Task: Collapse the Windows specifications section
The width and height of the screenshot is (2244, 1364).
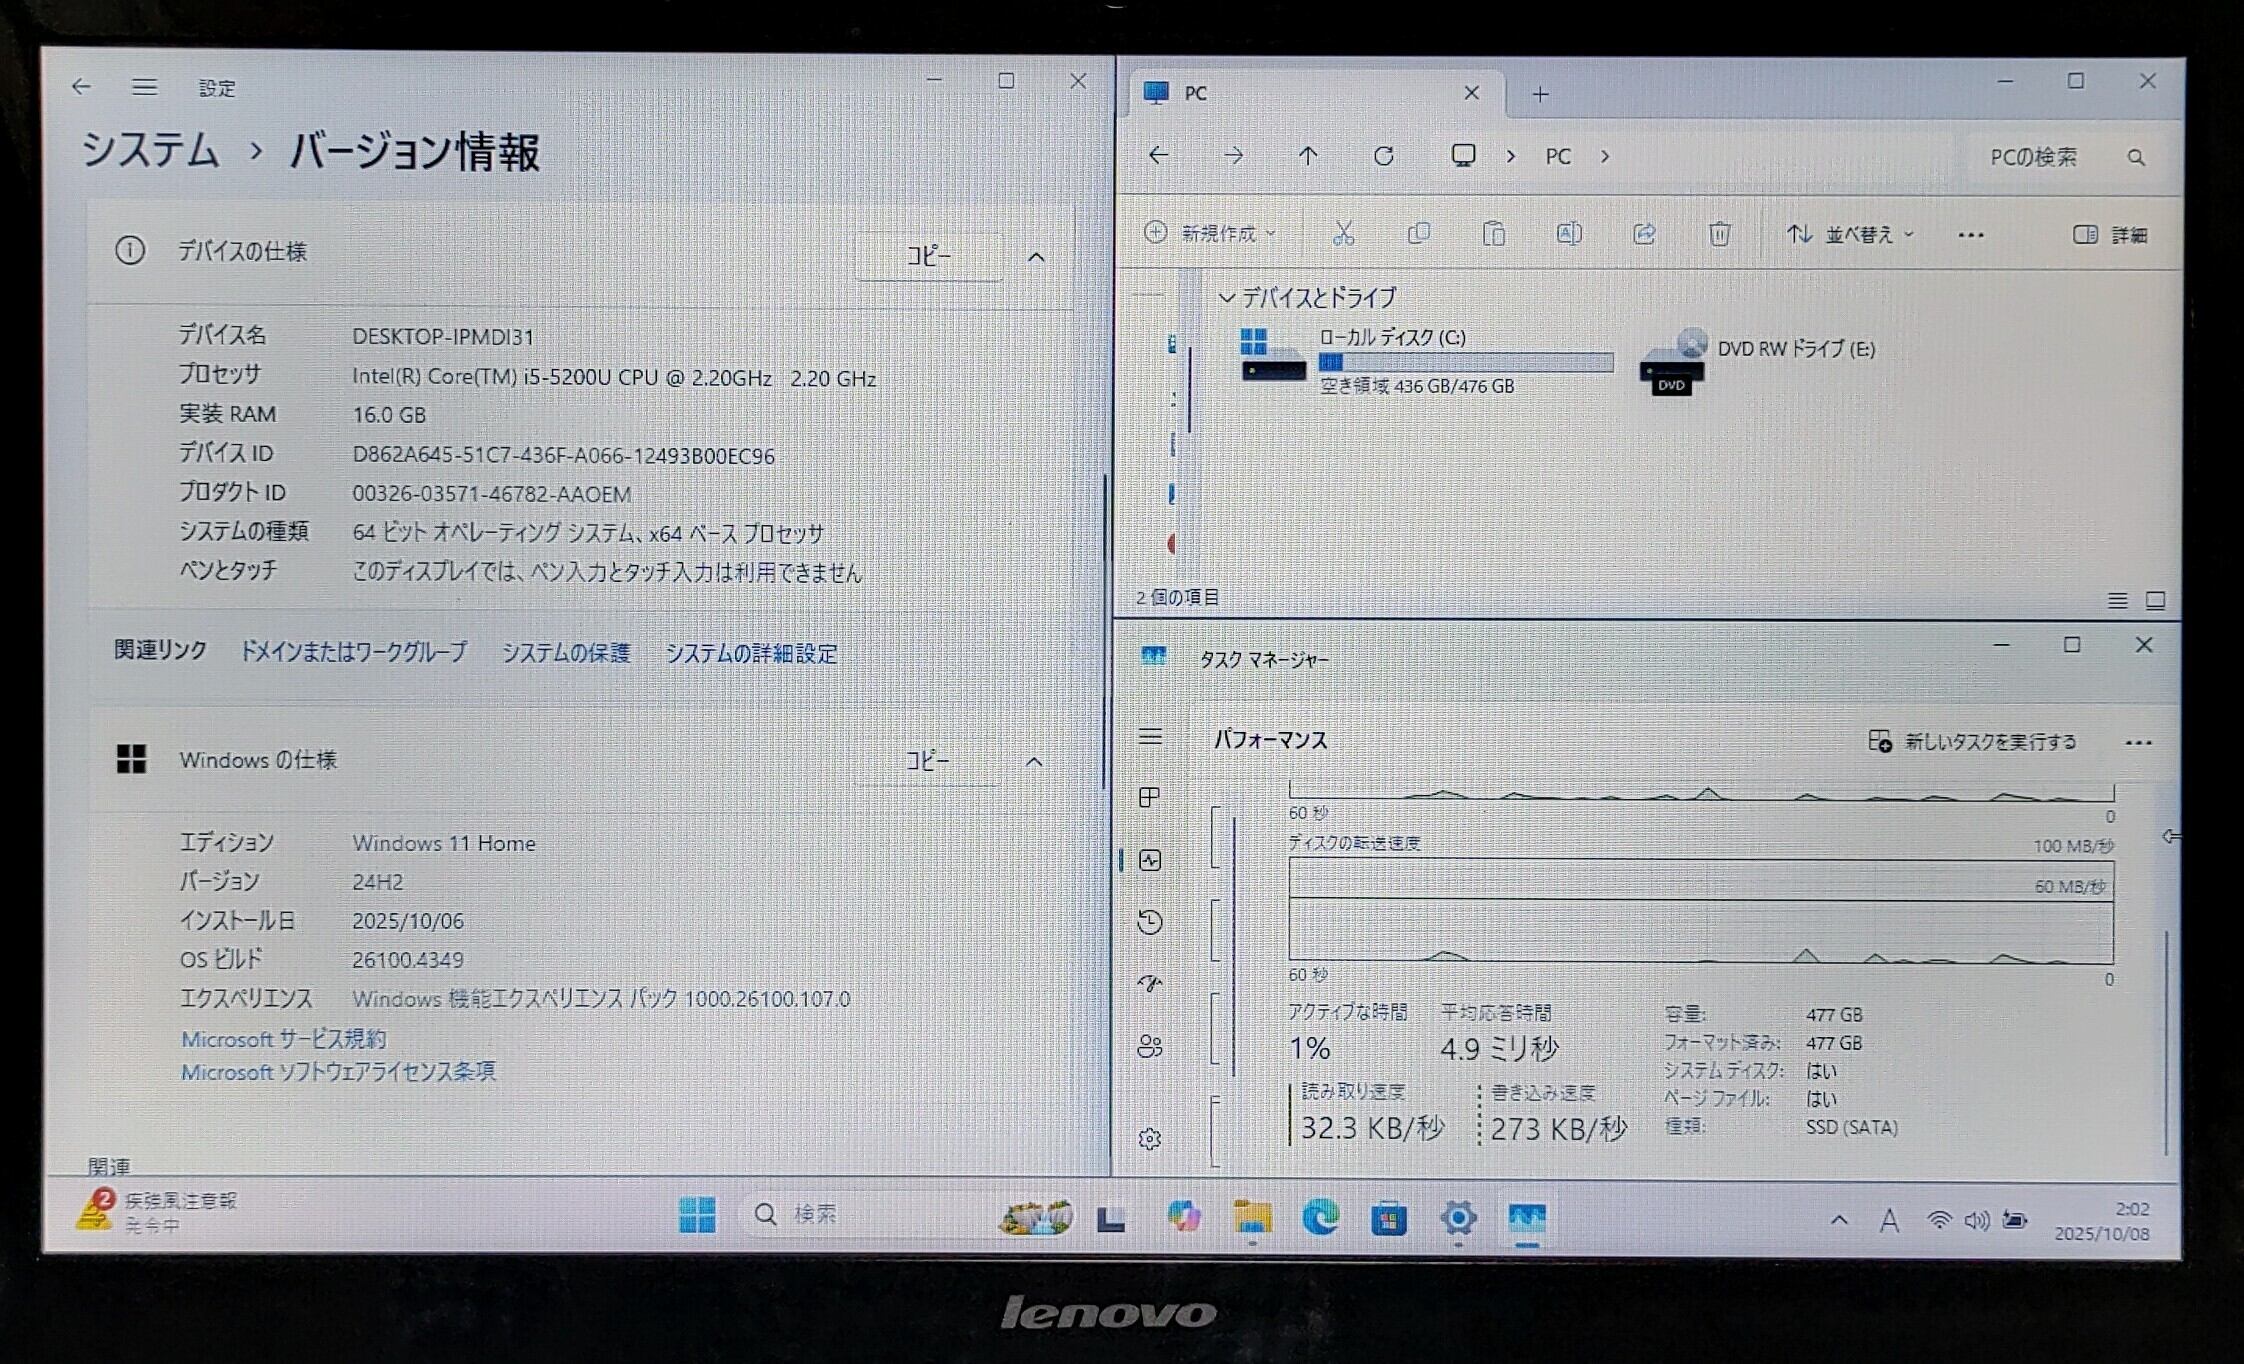Action: coord(1034,762)
